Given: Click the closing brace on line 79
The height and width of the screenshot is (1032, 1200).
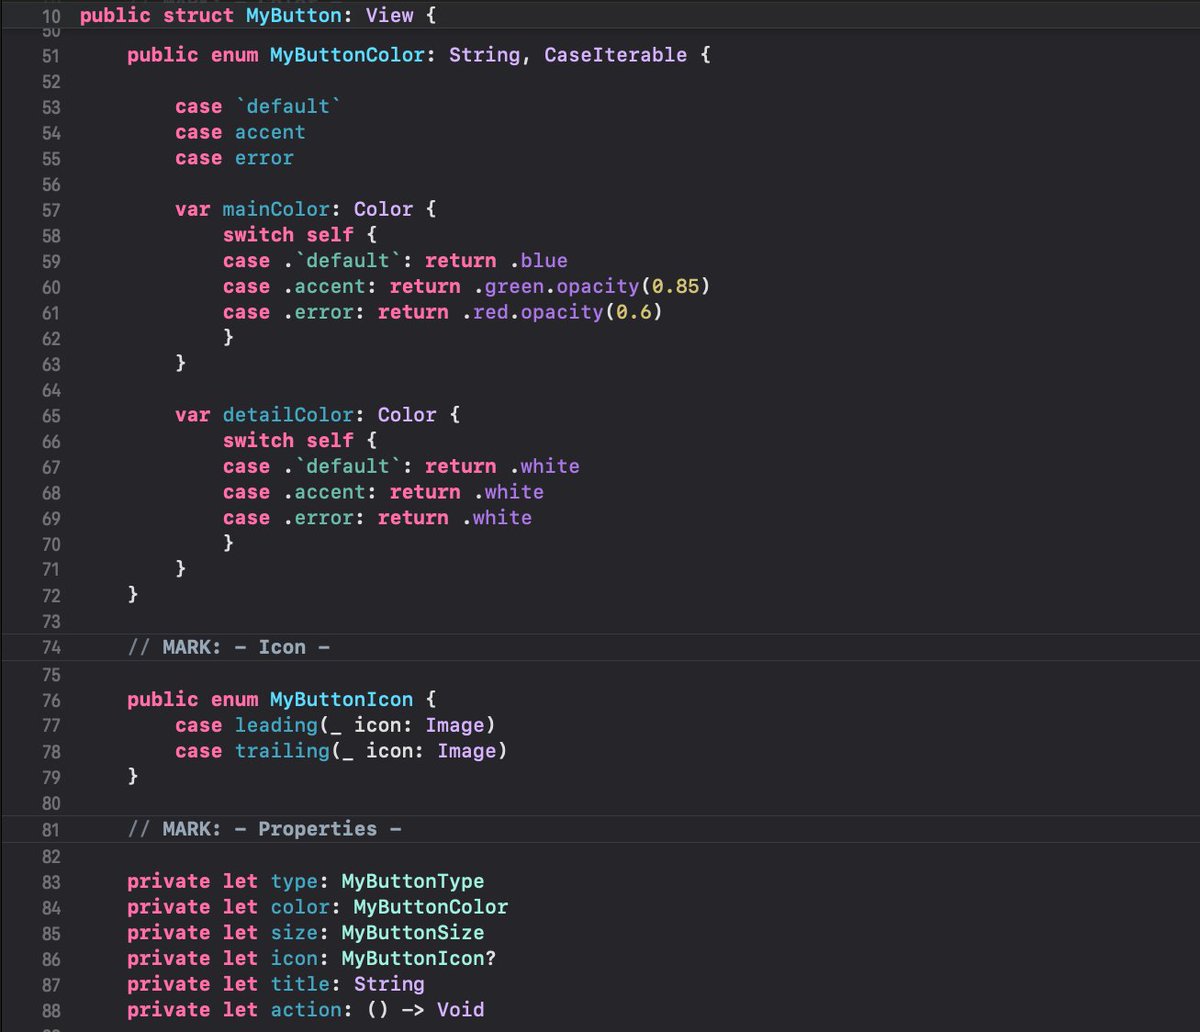Looking at the screenshot, I should point(133,776).
